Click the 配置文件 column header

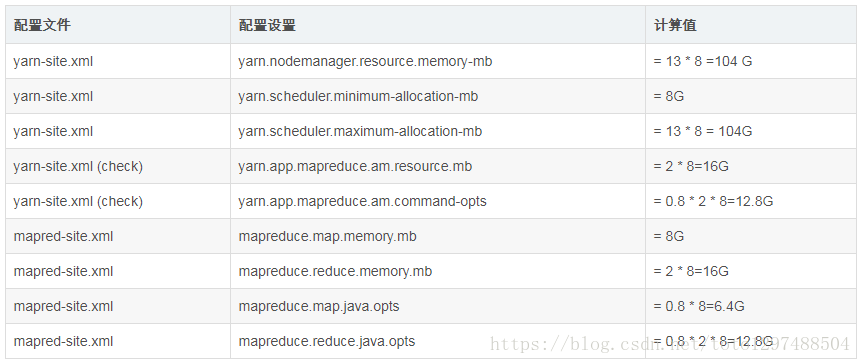(42, 25)
